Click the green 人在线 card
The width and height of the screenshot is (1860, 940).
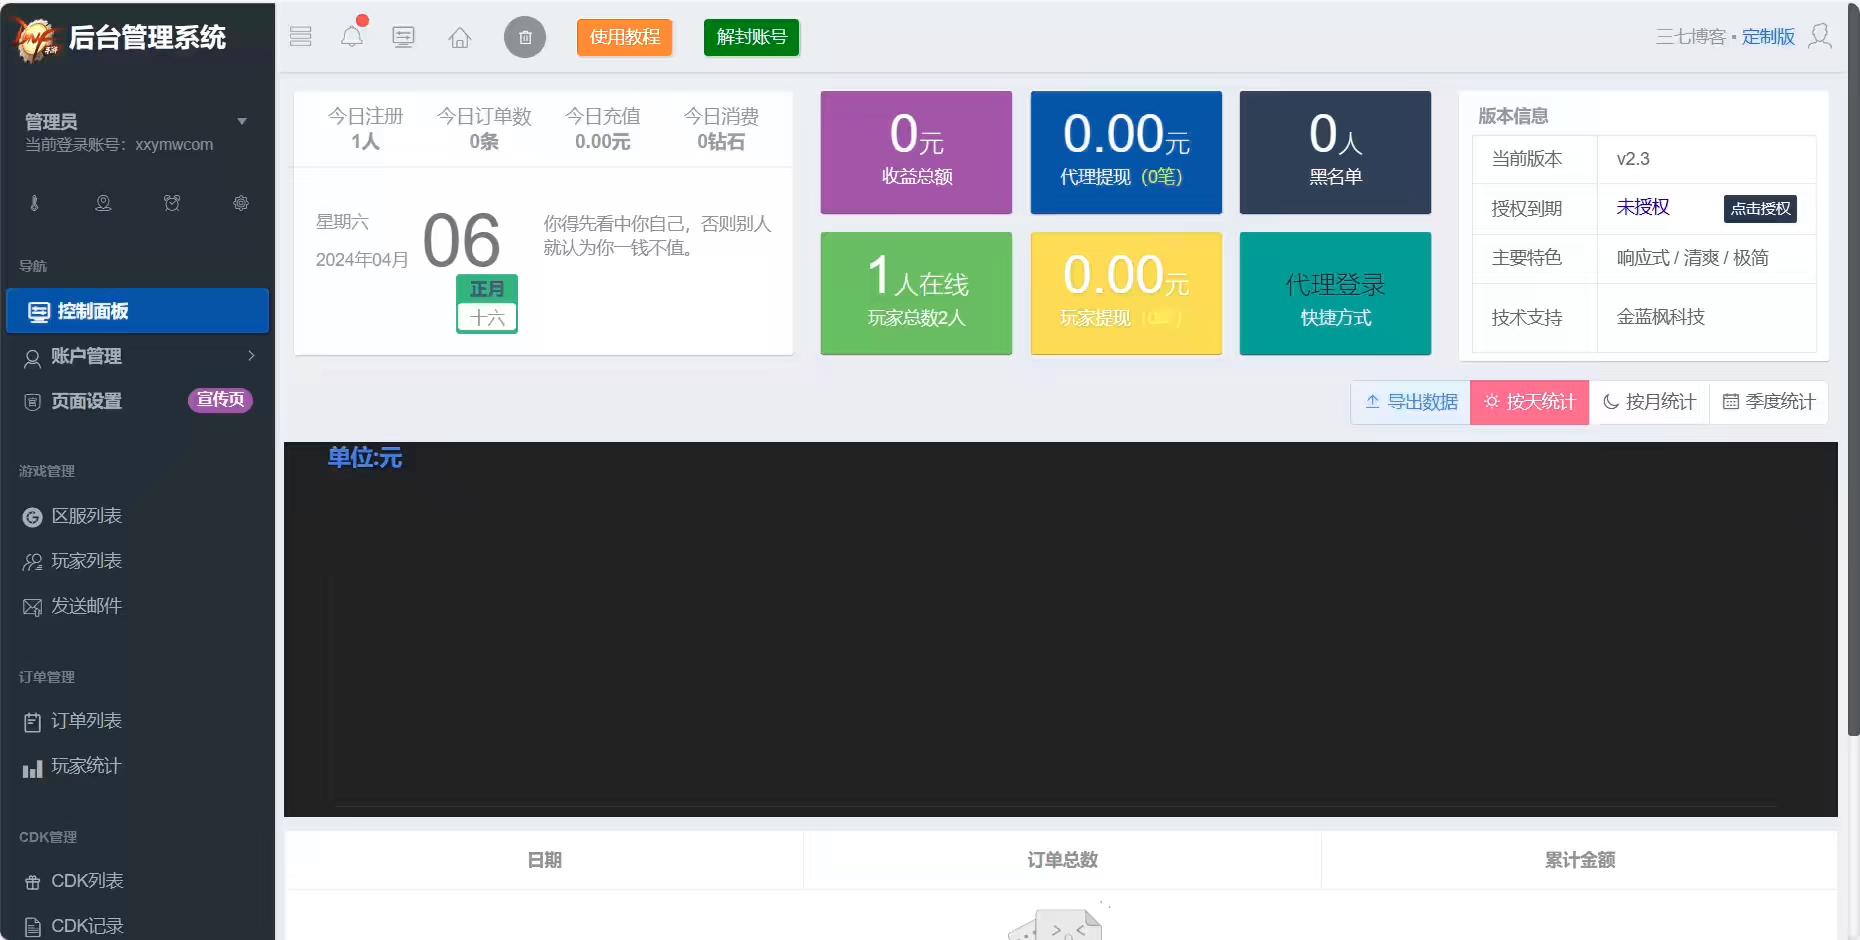click(x=916, y=293)
